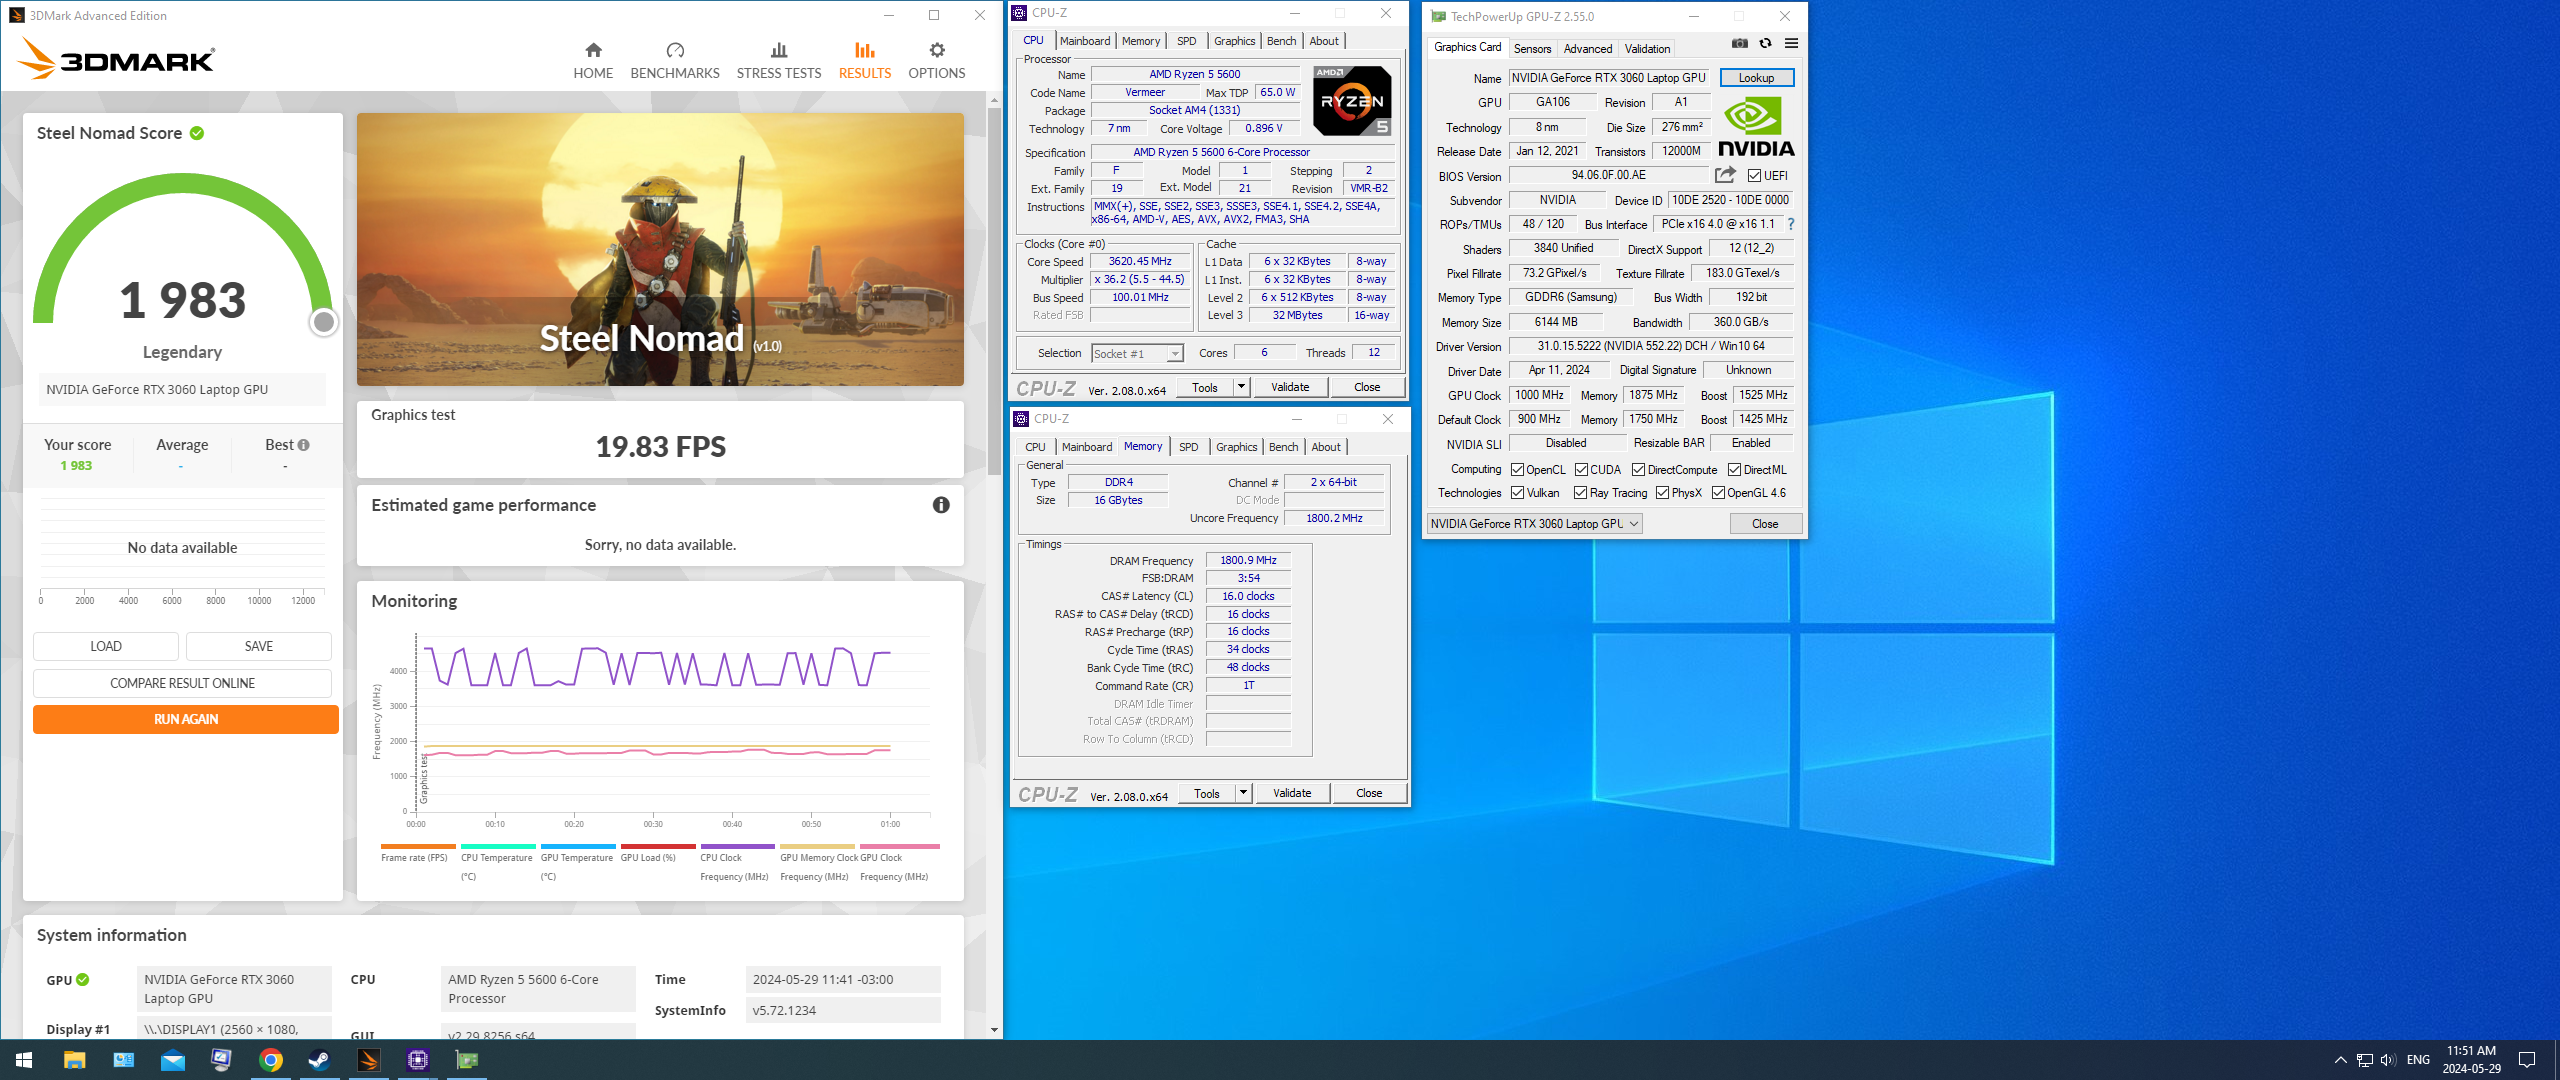Open the HOME section in 3DMark
2560x1080 pixels.
[593, 61]
